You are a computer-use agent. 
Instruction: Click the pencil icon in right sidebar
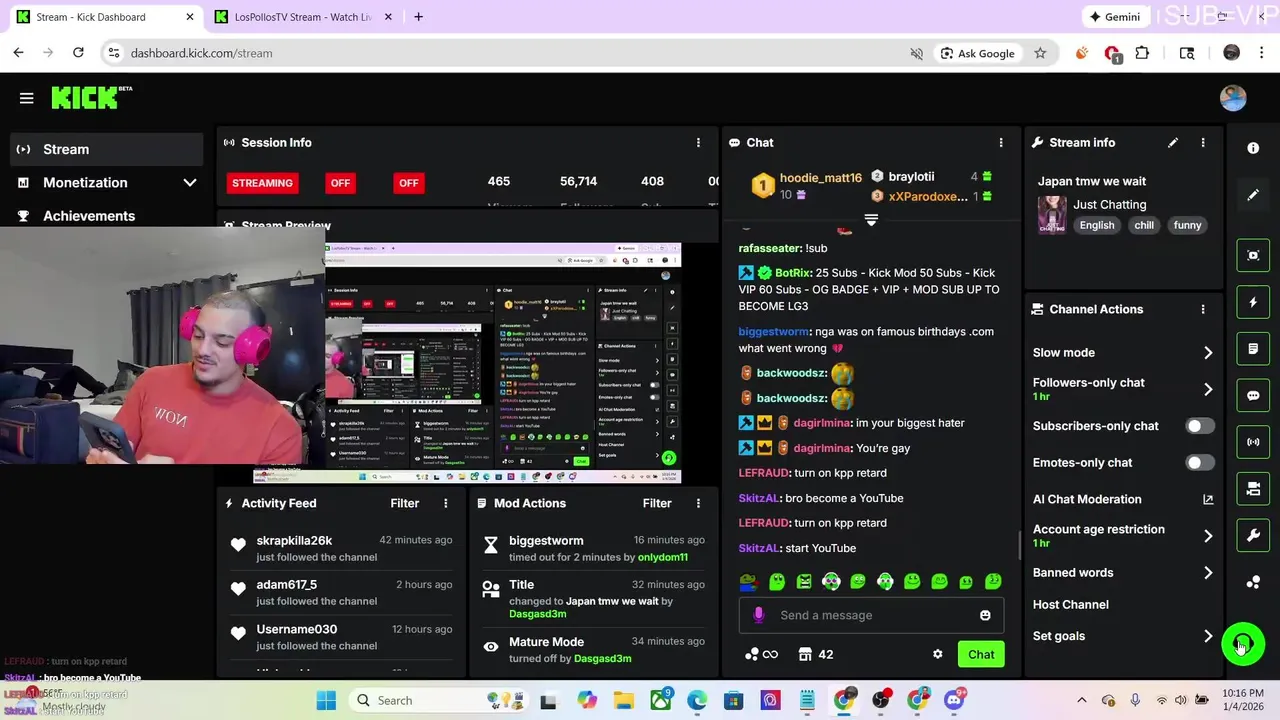pyautogui.click(x=1253, y=195)
